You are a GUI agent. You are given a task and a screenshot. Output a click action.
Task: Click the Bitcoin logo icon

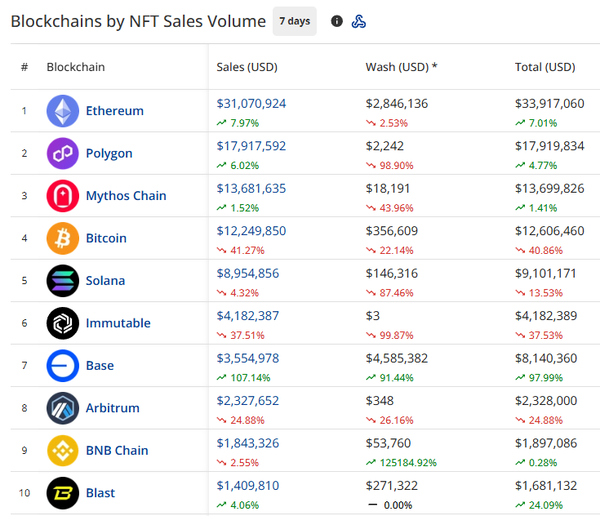62,239
